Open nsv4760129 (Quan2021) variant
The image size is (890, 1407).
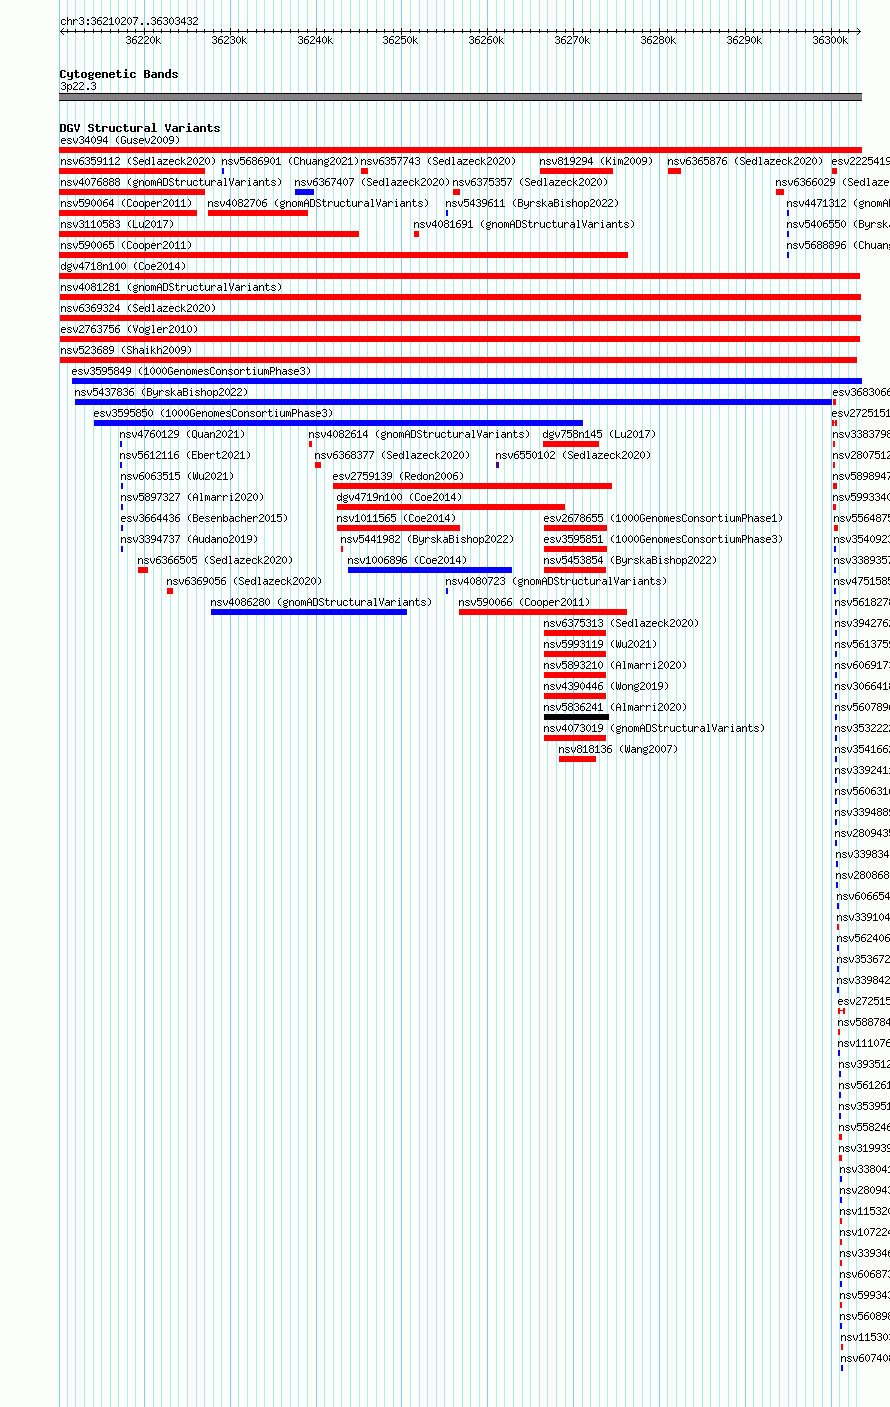click(x=182, y=434)
